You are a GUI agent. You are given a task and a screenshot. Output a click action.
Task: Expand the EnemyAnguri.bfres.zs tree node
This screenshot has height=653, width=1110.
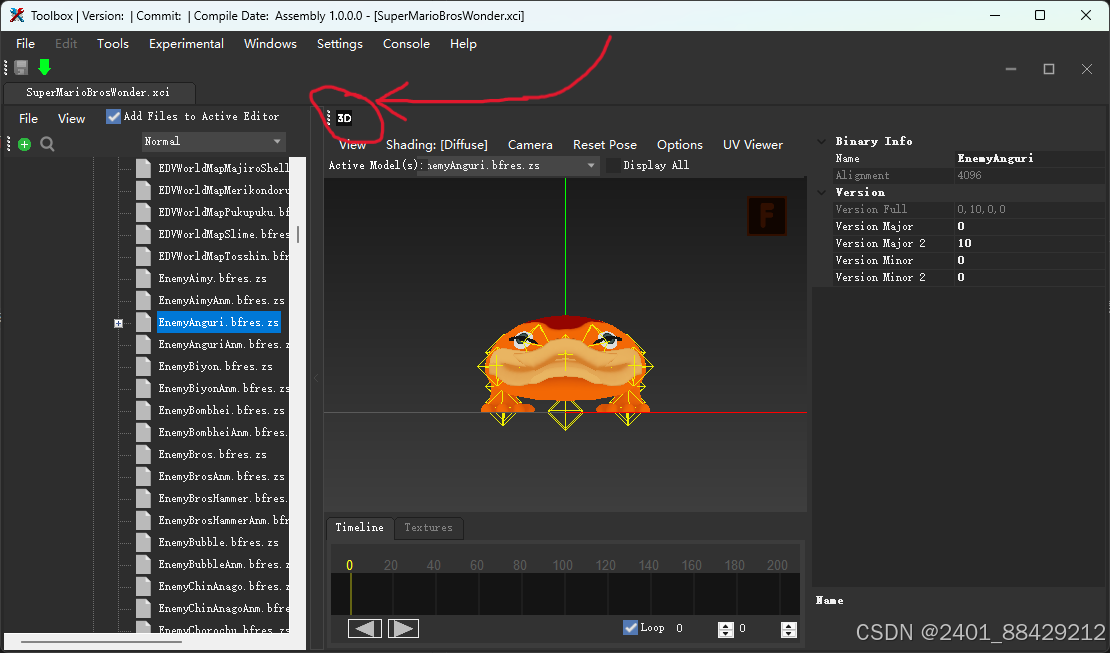tap(118, 323)
